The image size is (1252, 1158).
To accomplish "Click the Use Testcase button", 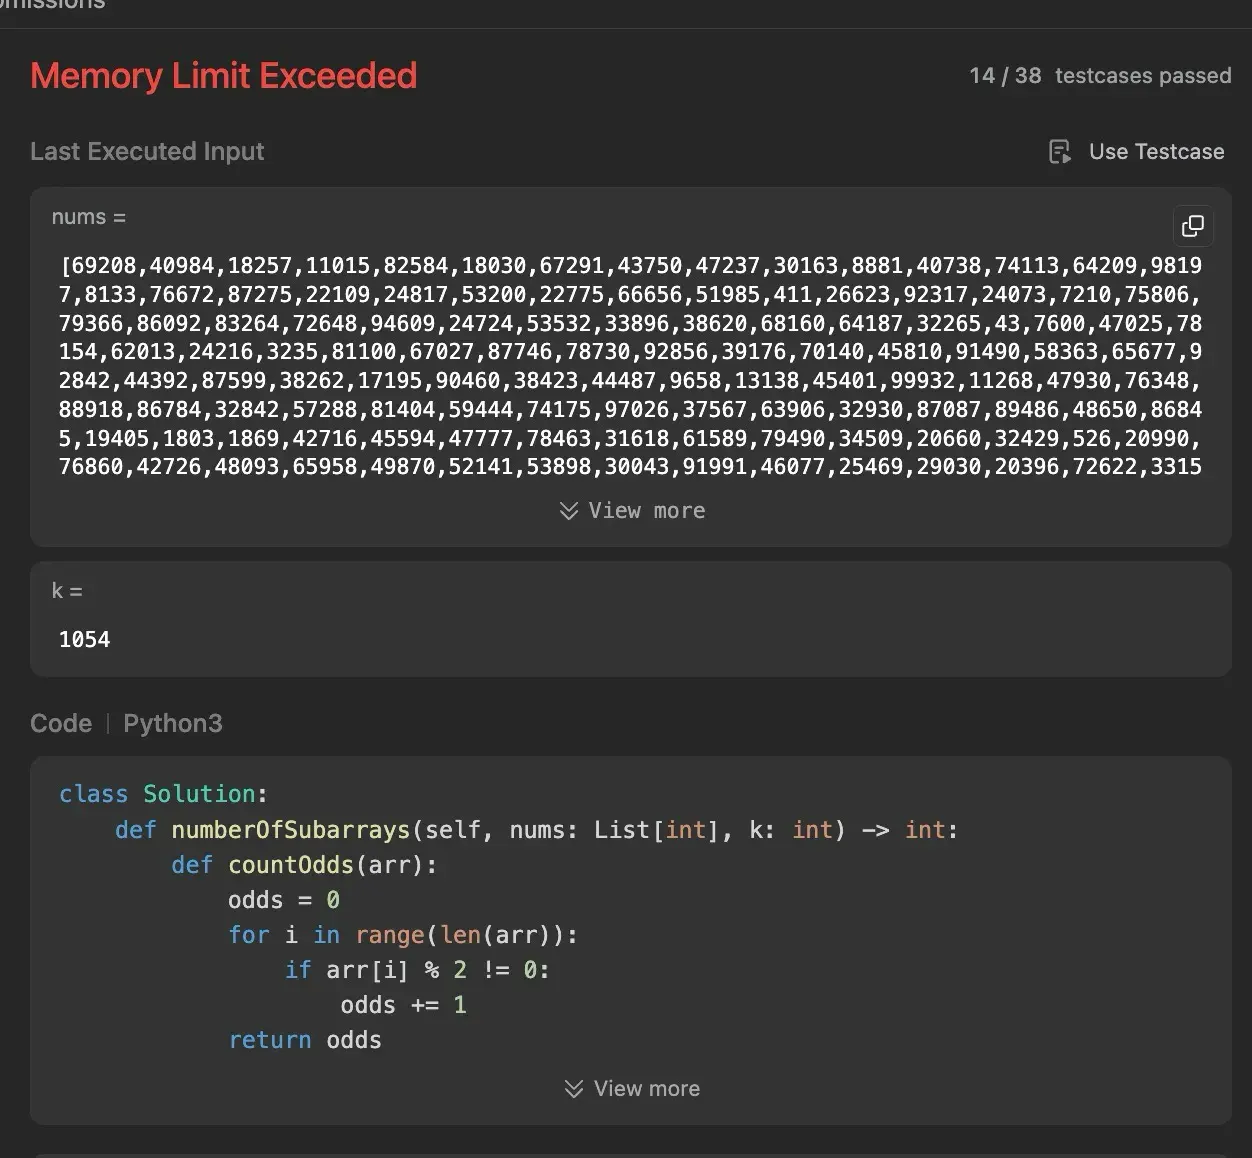I will [x=1136, y=151].
